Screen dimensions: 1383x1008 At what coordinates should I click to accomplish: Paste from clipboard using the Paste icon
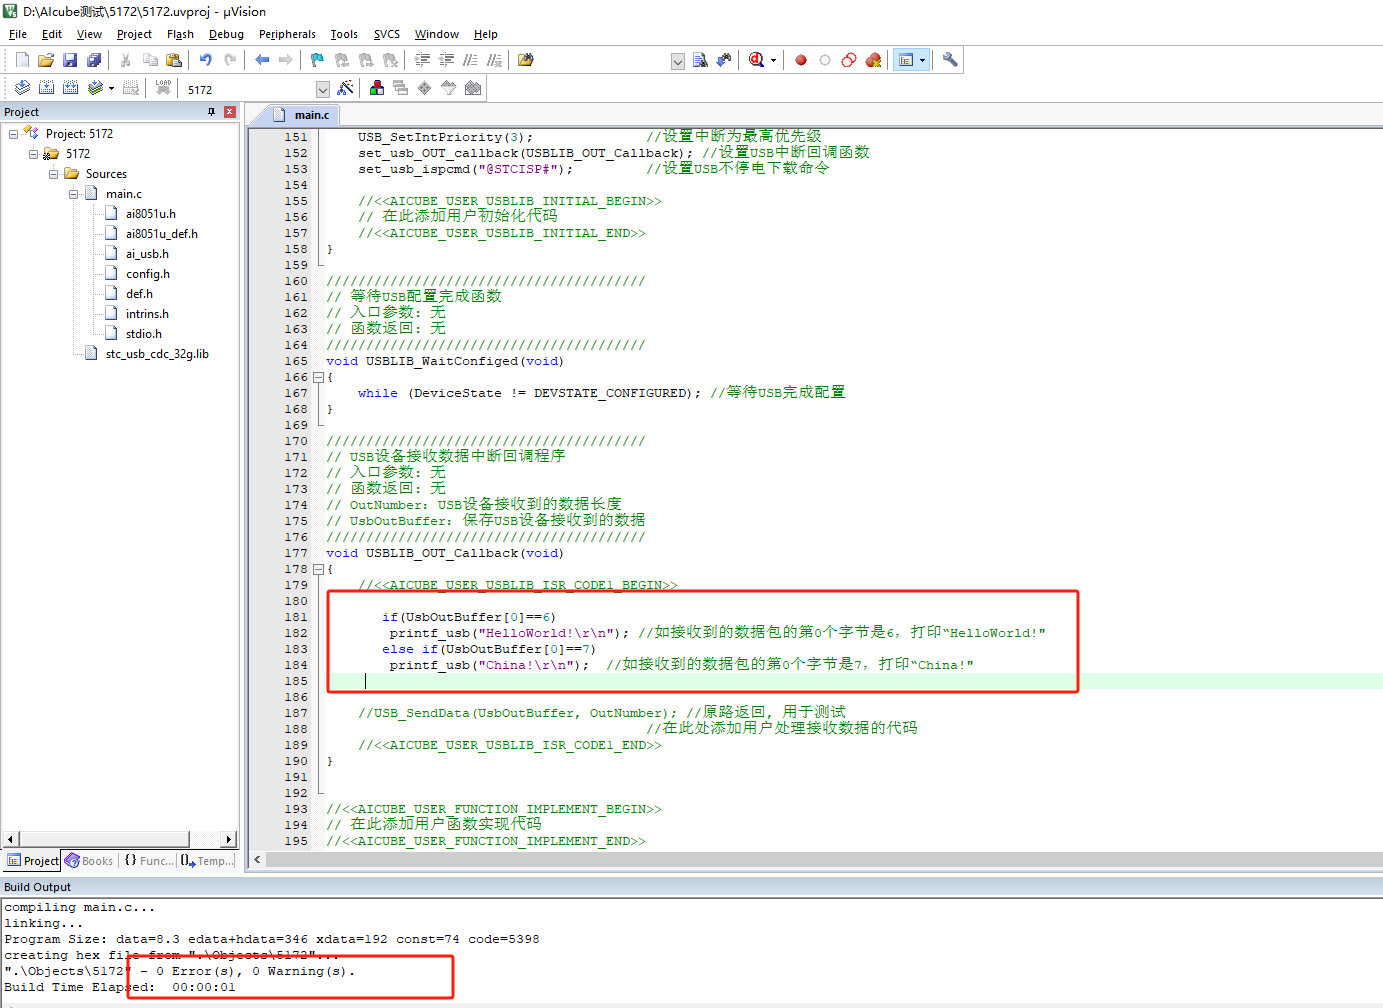coord(174,60)
